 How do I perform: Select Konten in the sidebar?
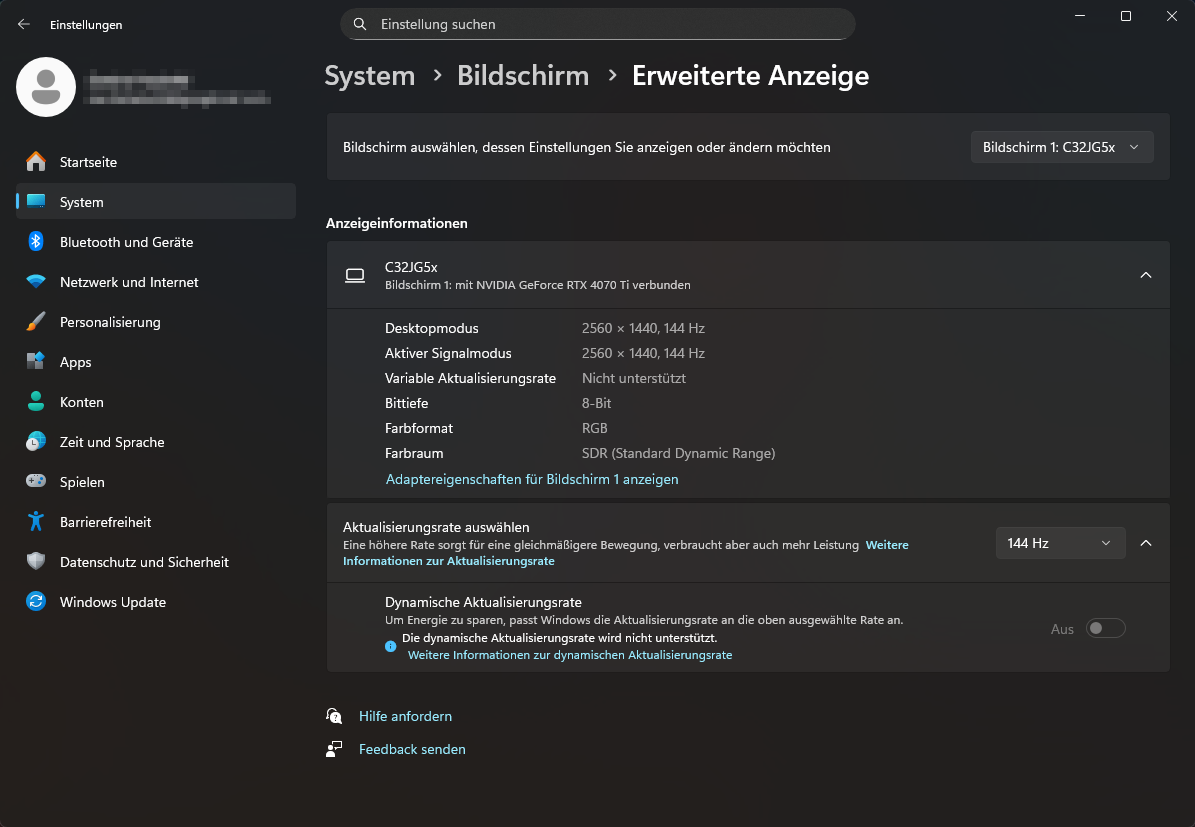(x=82, y=402)
